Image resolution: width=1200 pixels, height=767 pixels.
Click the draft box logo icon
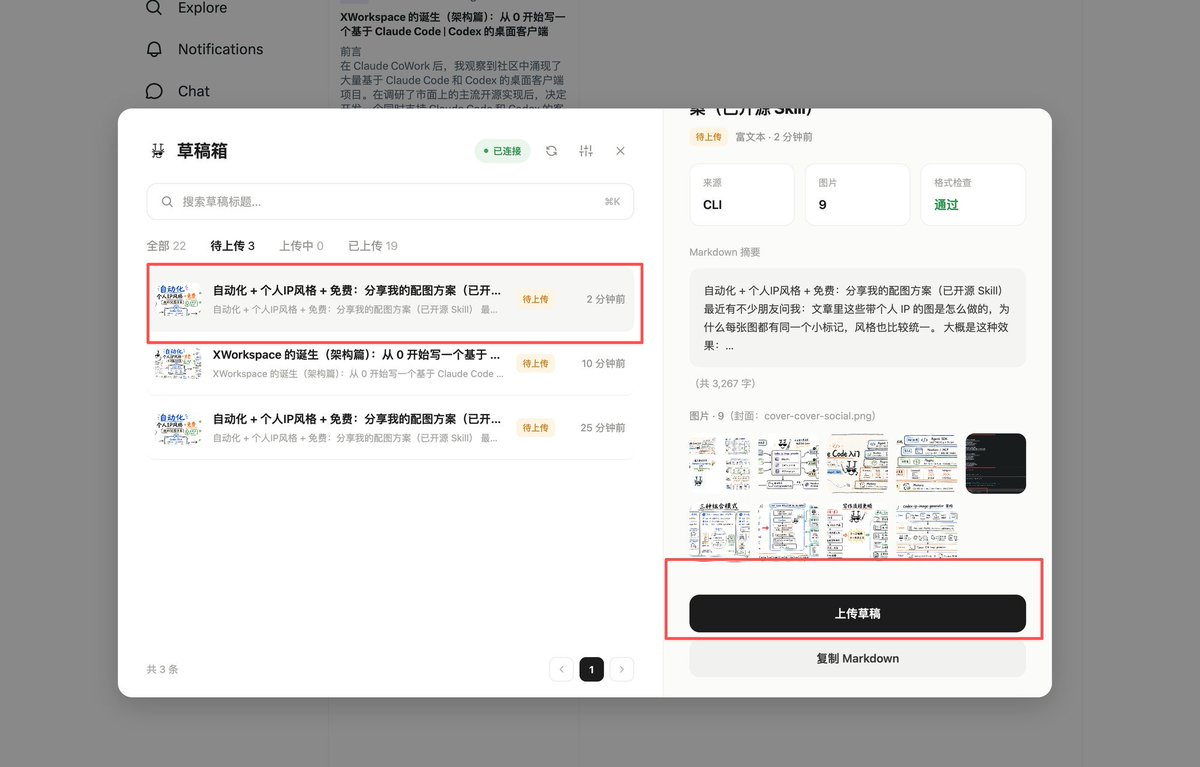[x=157, y=151]
